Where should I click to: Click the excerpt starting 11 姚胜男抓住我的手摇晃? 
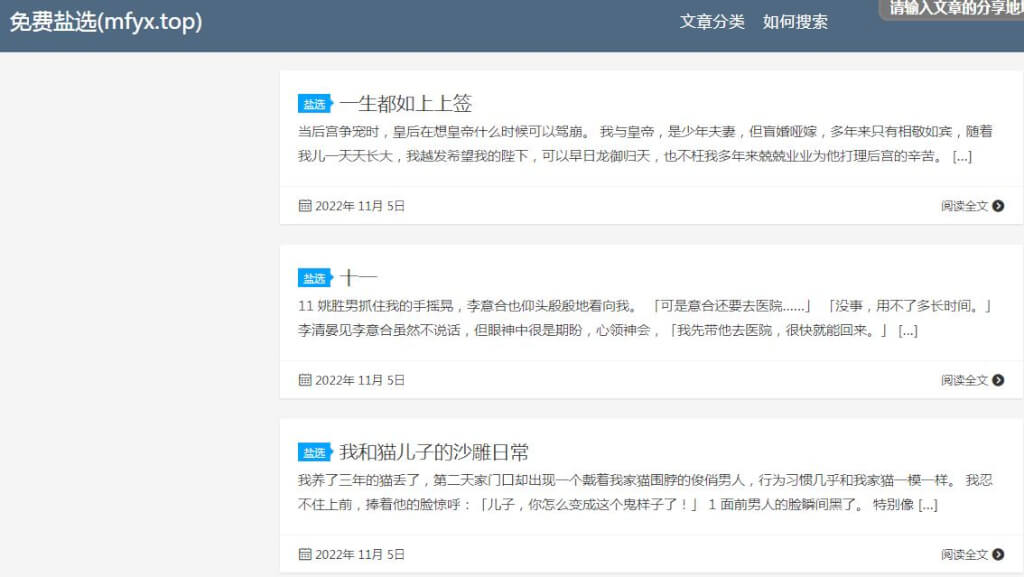click(645, 318)
